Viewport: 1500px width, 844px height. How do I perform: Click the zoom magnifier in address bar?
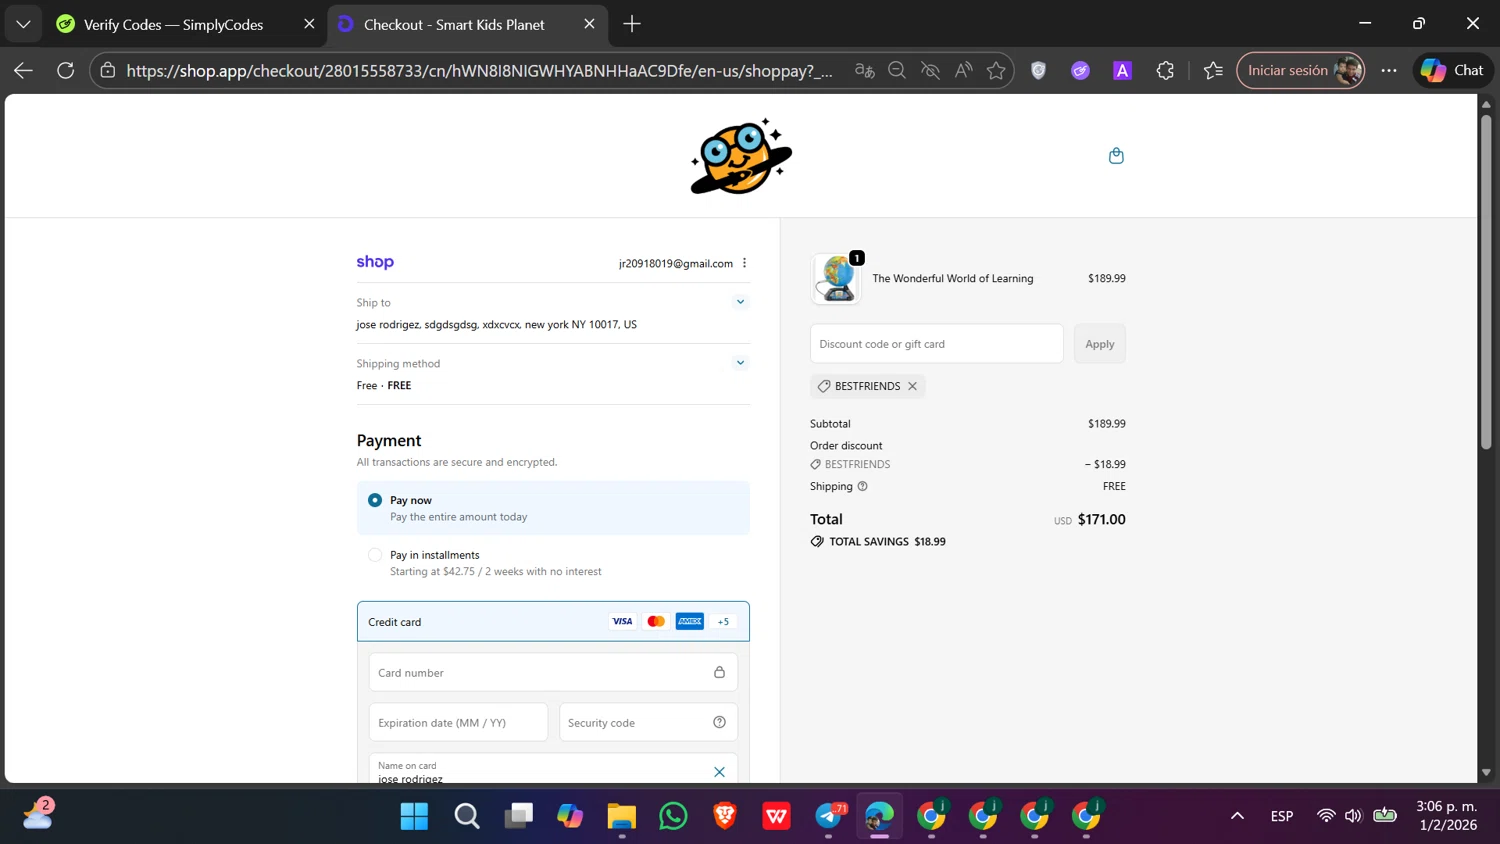tap(897, 70)
